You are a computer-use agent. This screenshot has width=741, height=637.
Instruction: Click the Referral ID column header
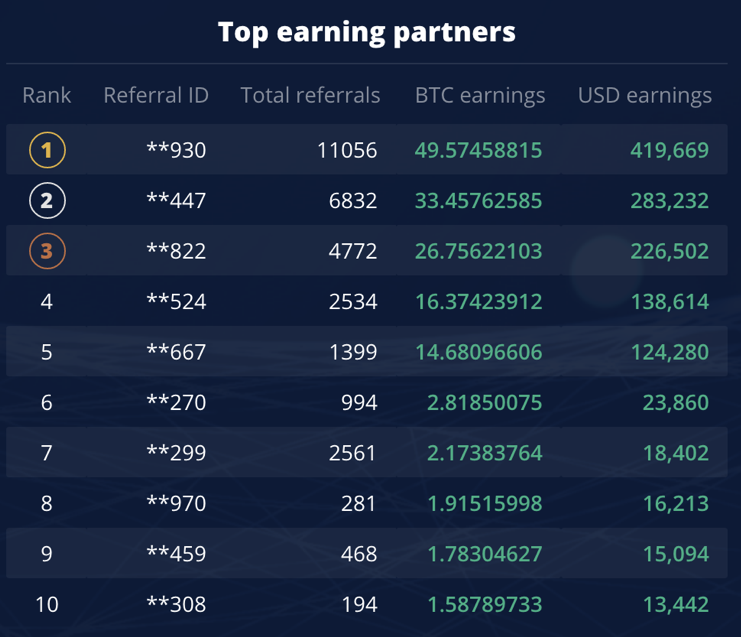[156, 96]
